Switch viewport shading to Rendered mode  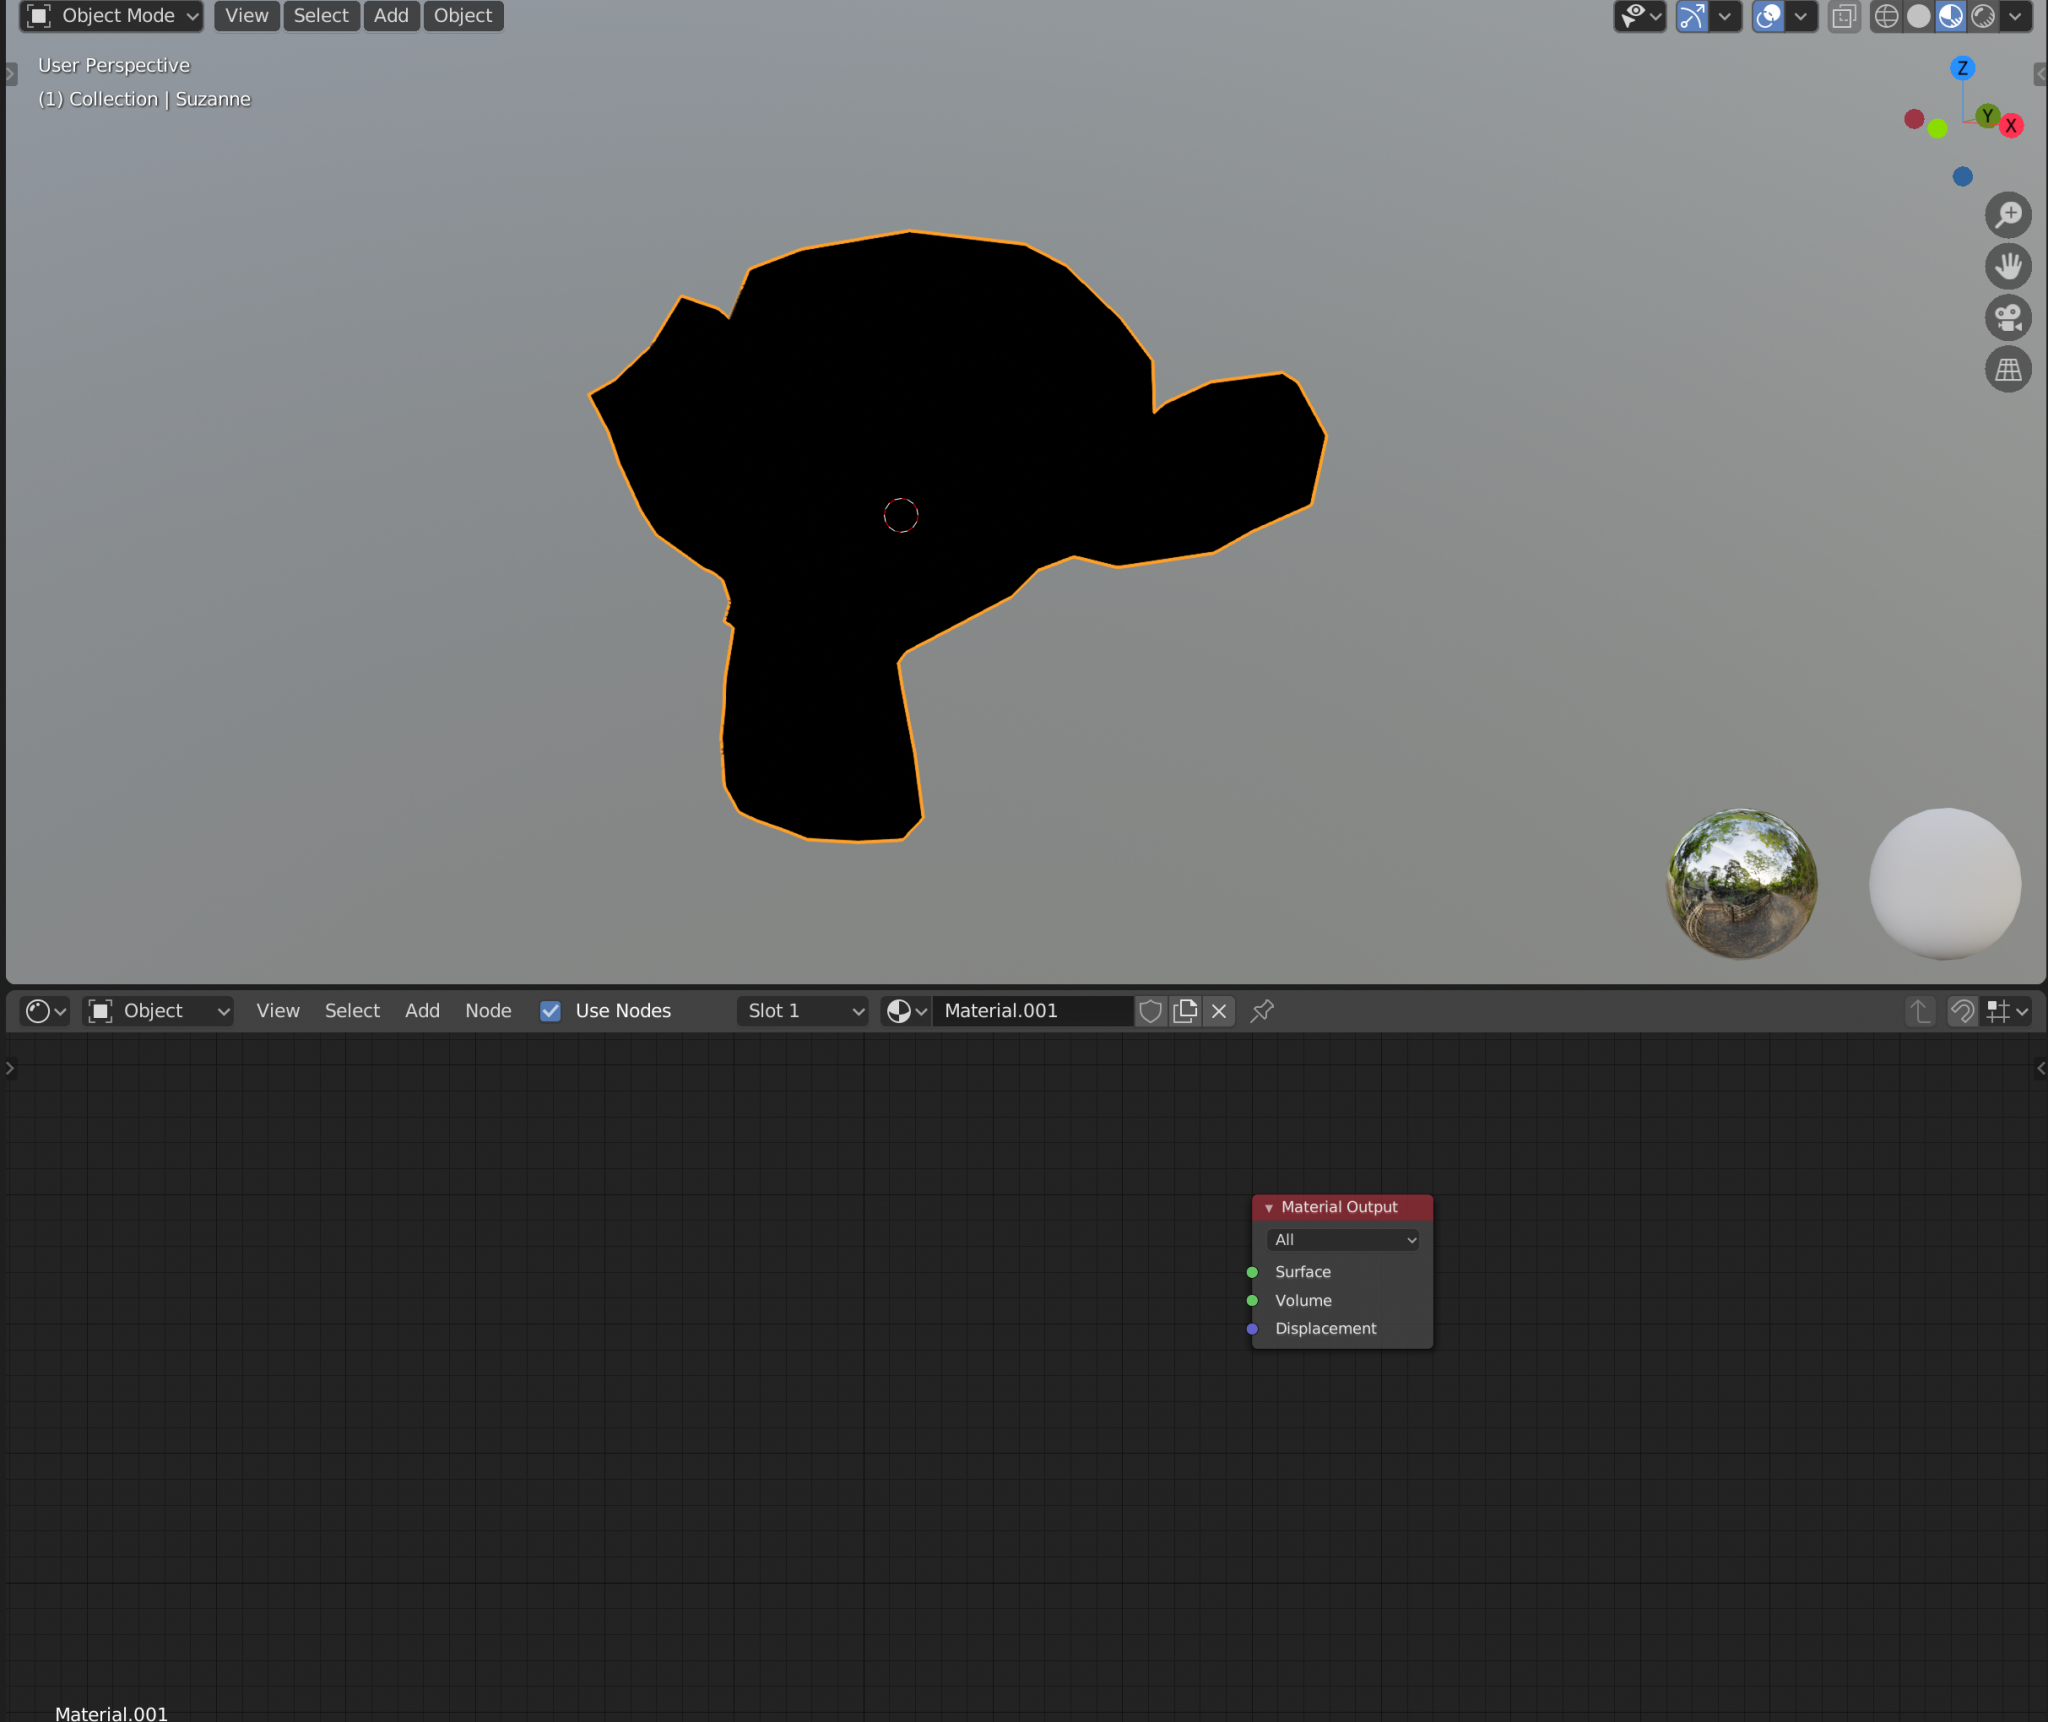click(x=1984, y=16)
